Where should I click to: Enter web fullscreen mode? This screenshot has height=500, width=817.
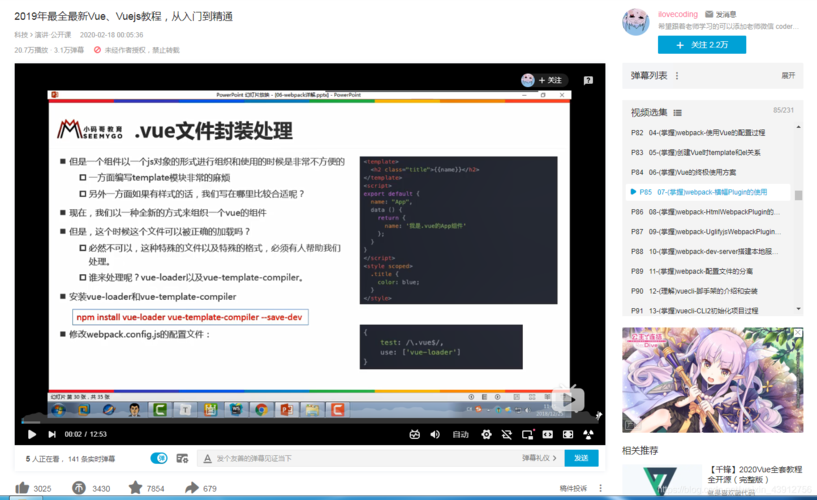568,434
